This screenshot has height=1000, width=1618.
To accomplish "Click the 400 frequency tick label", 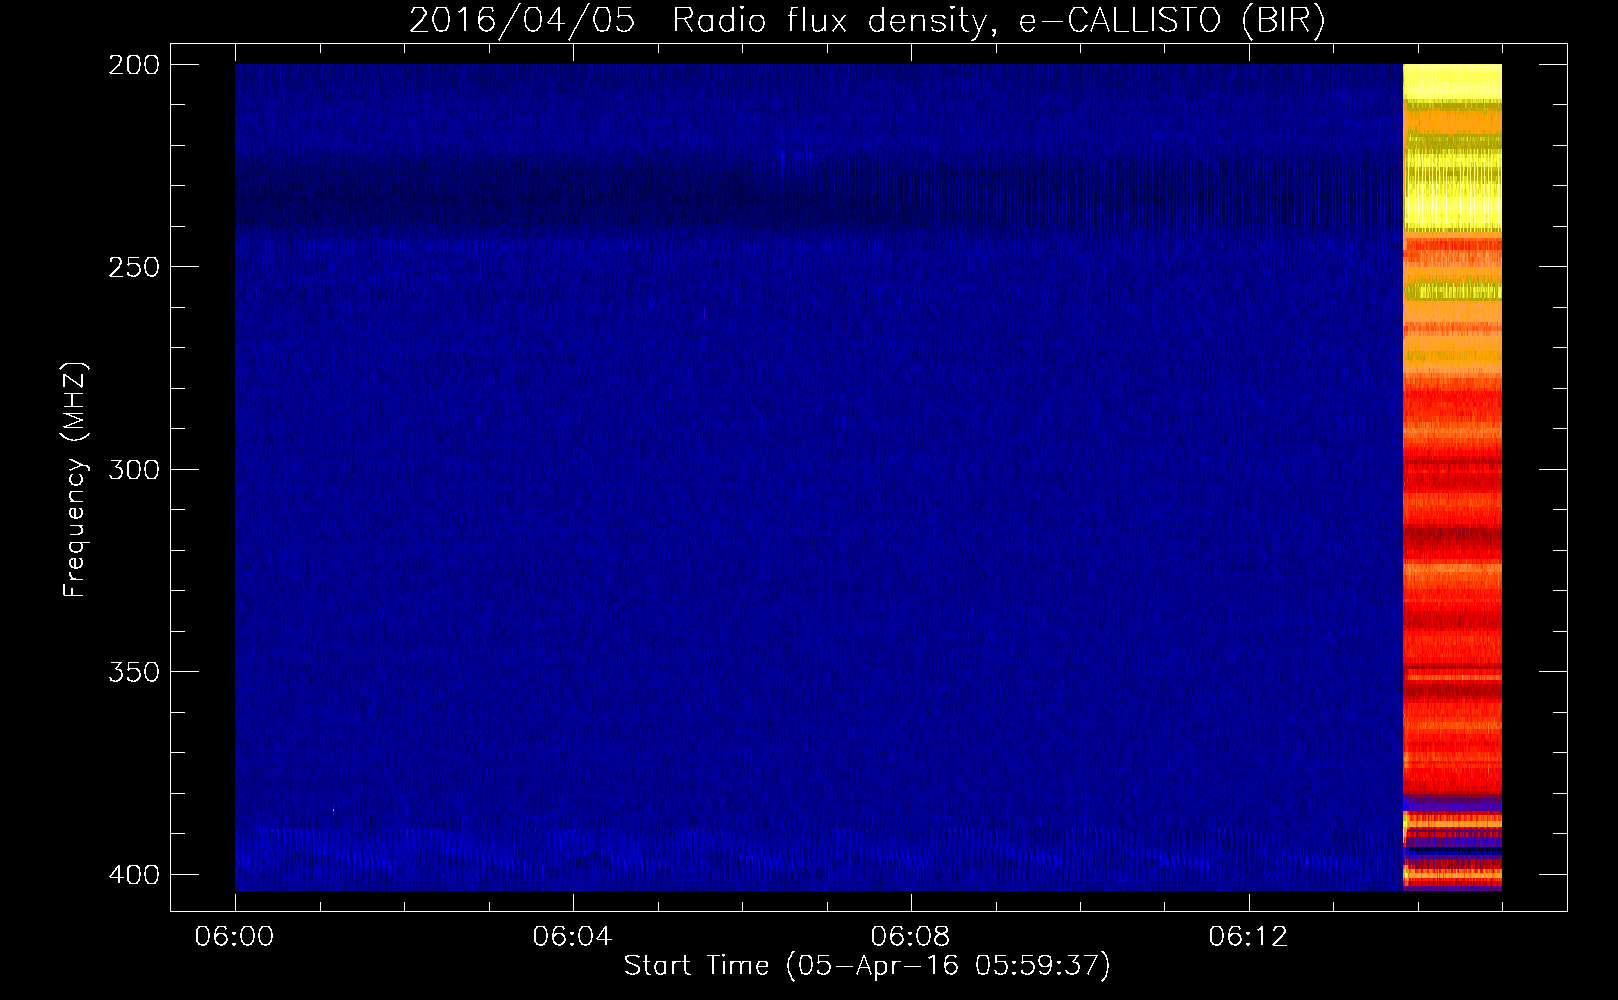I will click(x=133, y=875).
